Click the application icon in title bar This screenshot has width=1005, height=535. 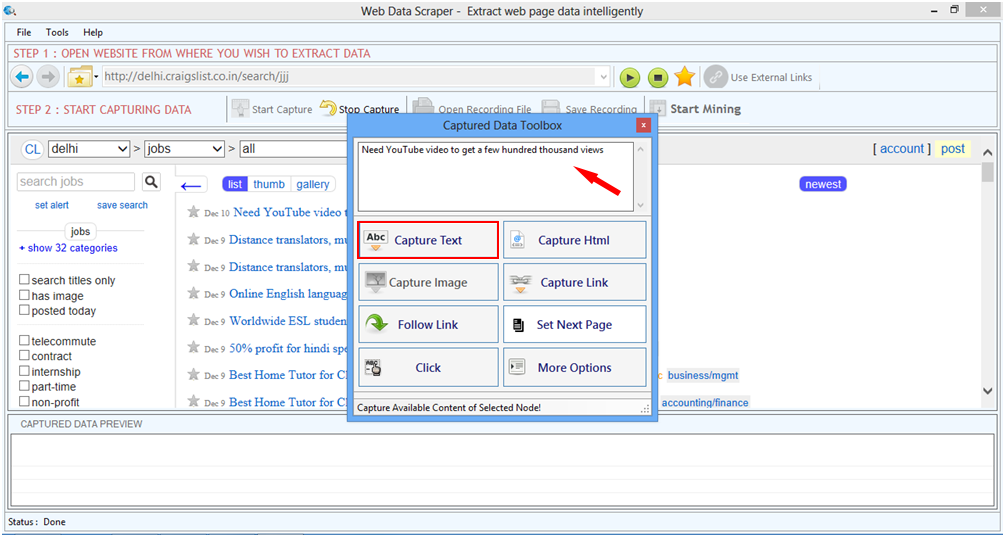10,10
